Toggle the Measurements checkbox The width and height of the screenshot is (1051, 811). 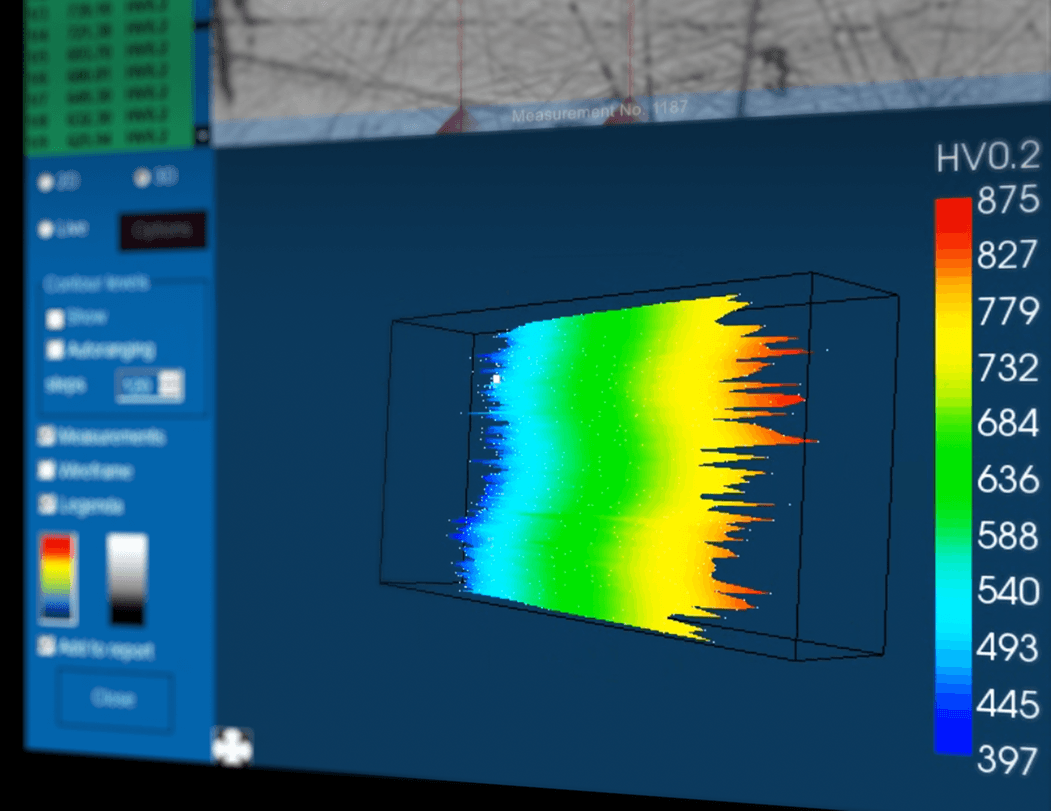click(x=46, y=436)
